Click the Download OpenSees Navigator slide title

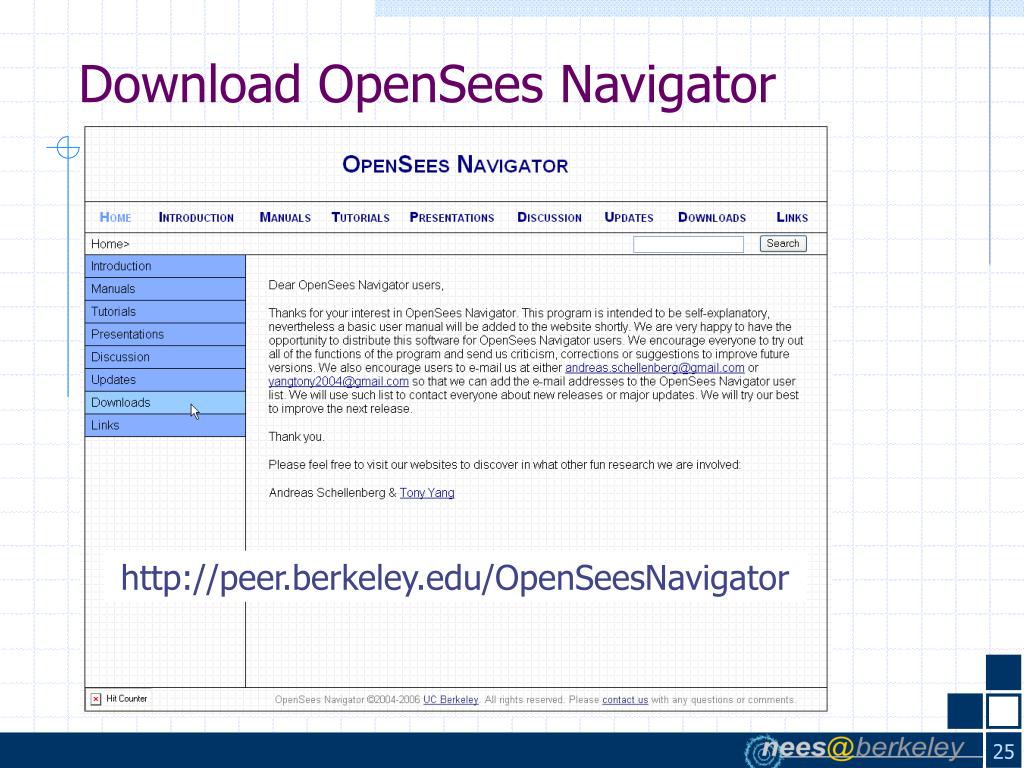[x=427, y=85]
